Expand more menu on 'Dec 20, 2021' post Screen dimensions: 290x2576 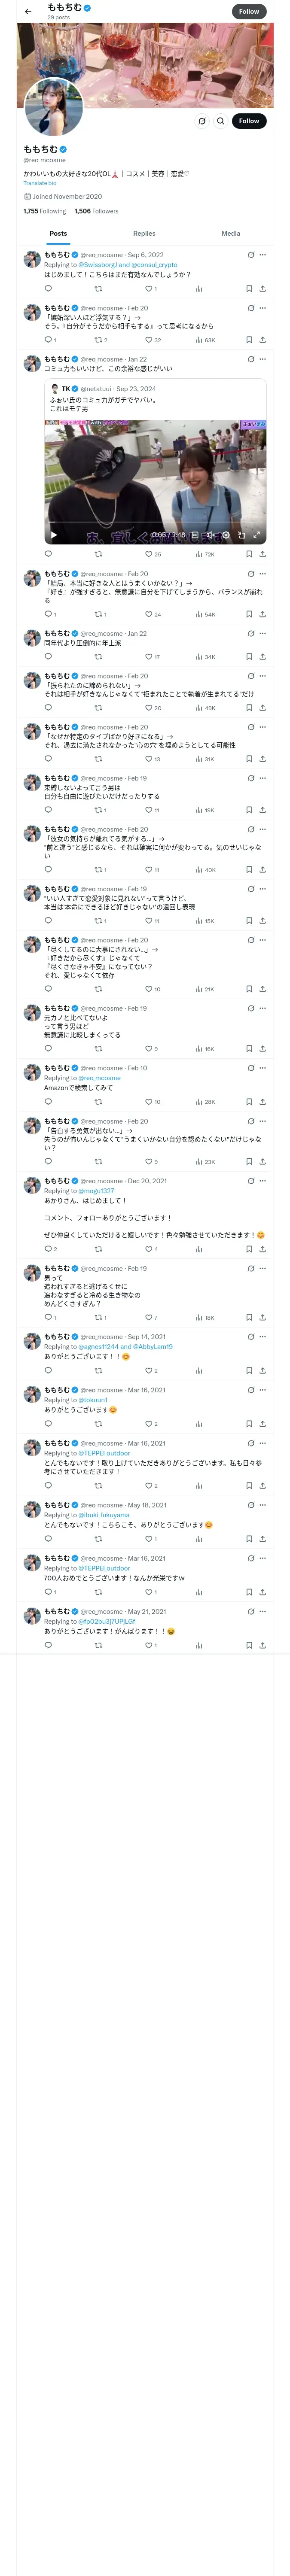click(x=263, y=1181)
